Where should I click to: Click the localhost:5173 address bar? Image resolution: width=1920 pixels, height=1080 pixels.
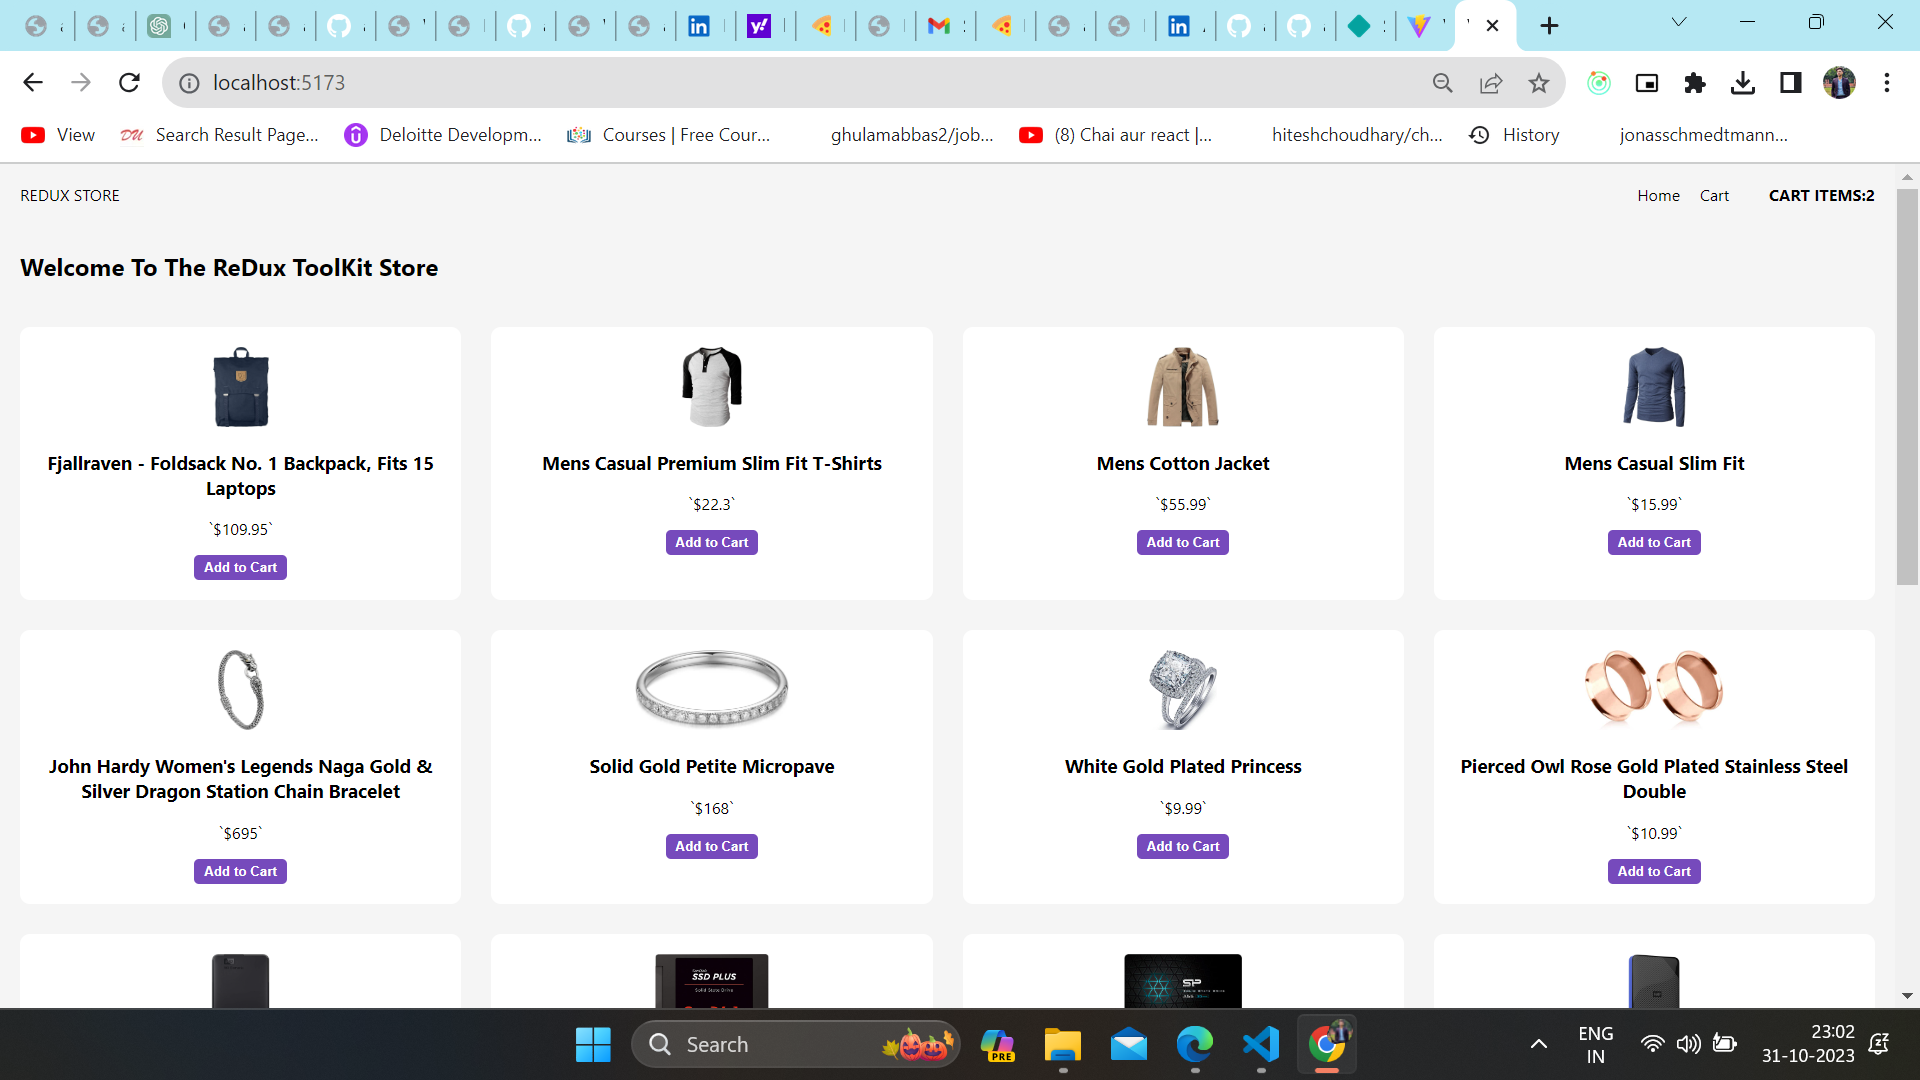(800, 83)
